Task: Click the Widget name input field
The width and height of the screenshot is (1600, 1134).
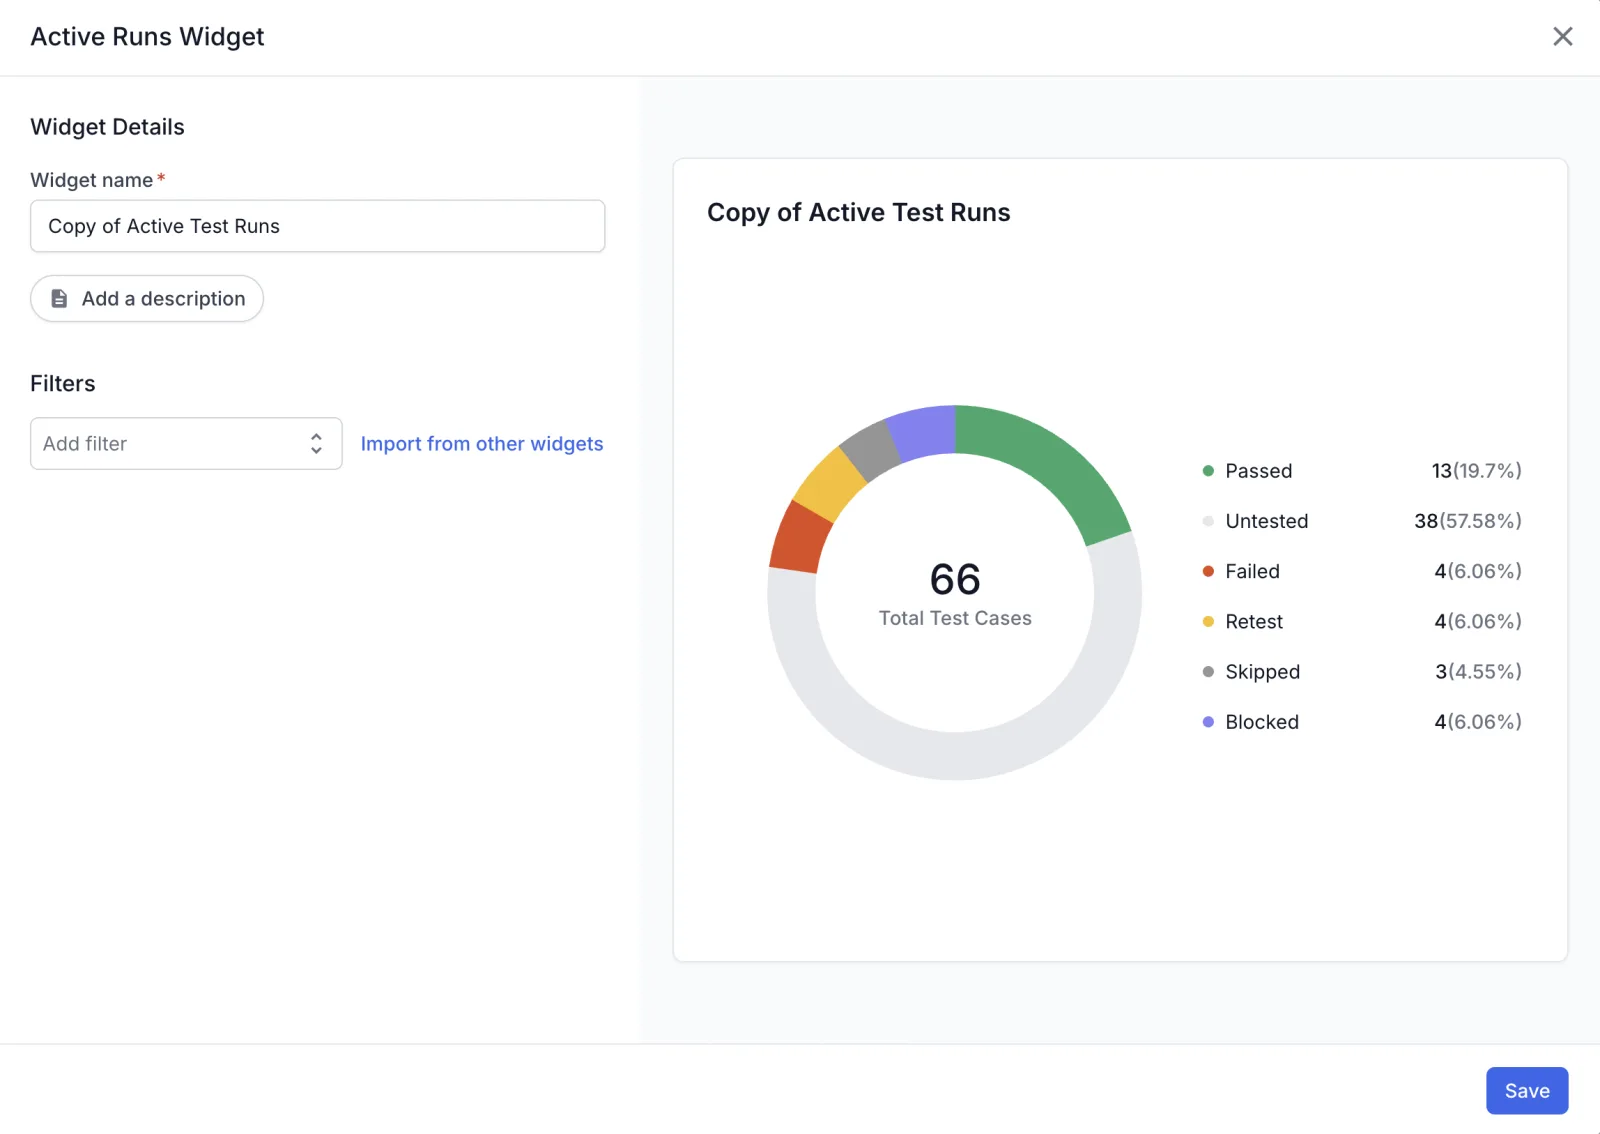Action: (x=317, y=226)
